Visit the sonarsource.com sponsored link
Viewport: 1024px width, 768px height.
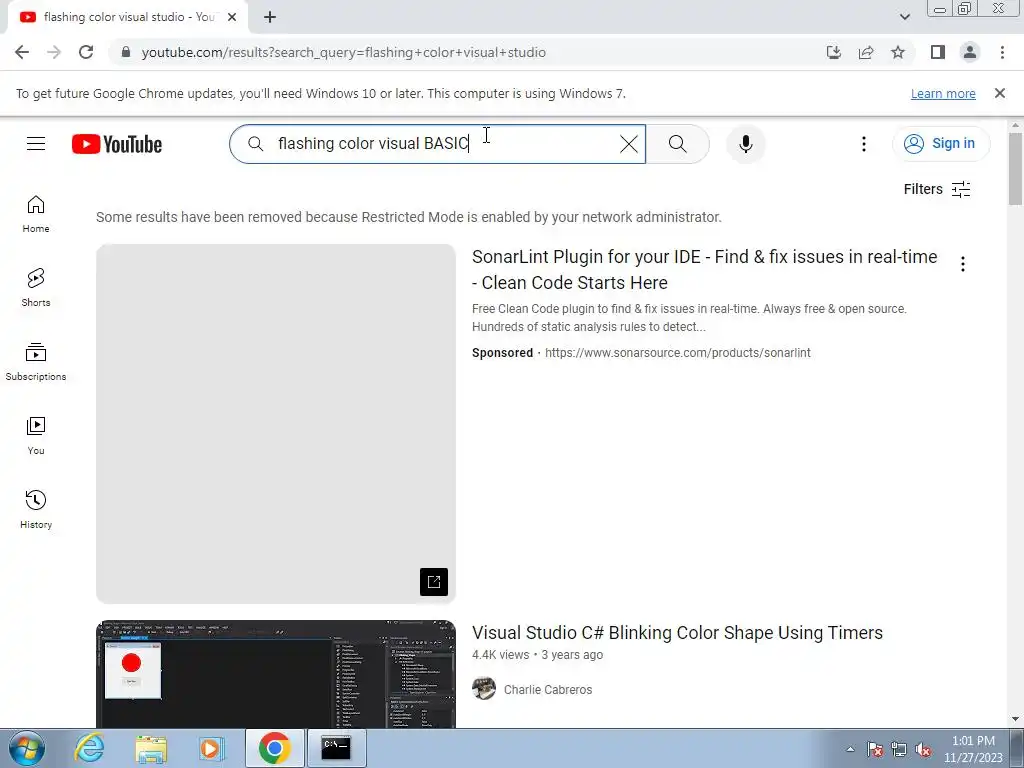678,353
